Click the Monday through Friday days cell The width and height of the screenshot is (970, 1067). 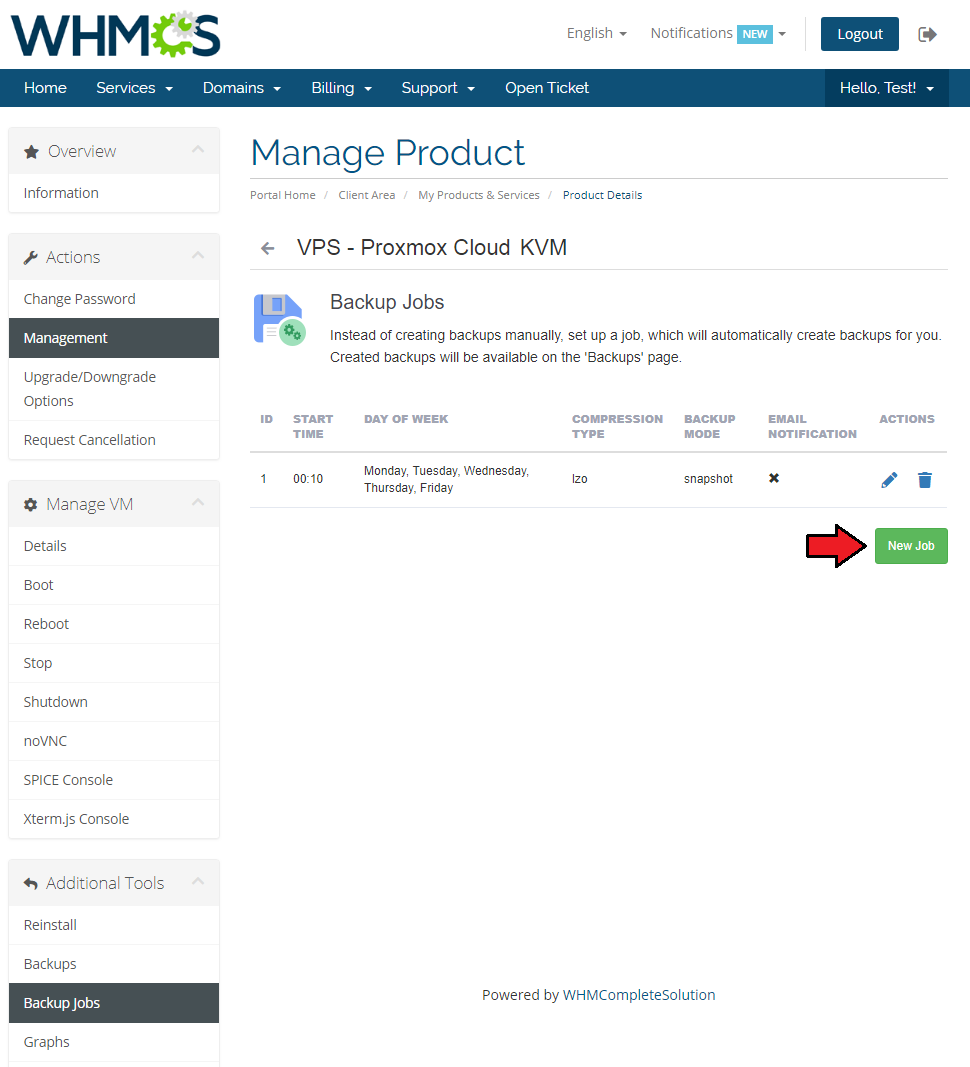tap(446, 479)
